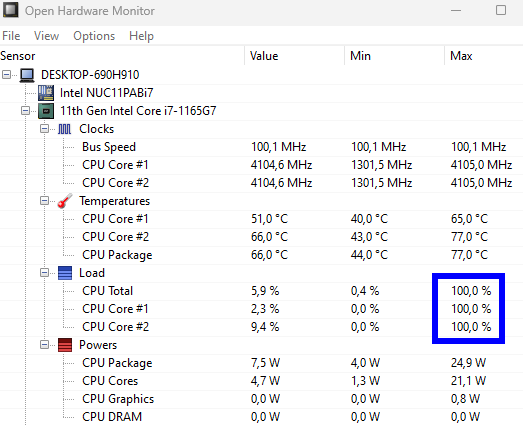Collapse the 11th Gen Intel Core node

click(25, 110)
